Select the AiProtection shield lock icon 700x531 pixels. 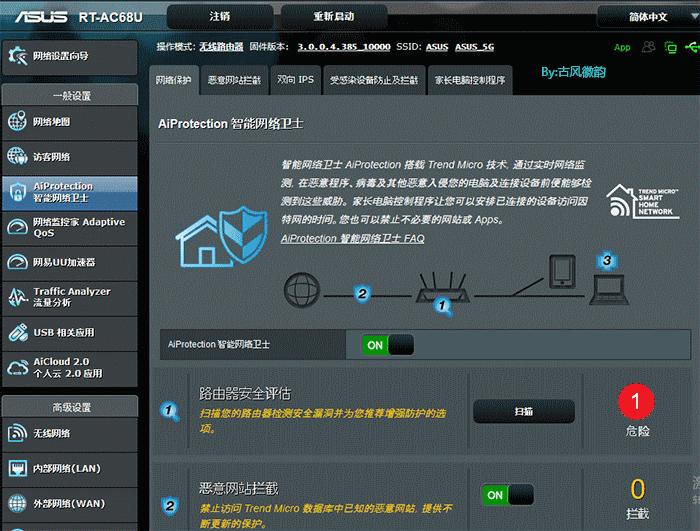click(17, 192)
